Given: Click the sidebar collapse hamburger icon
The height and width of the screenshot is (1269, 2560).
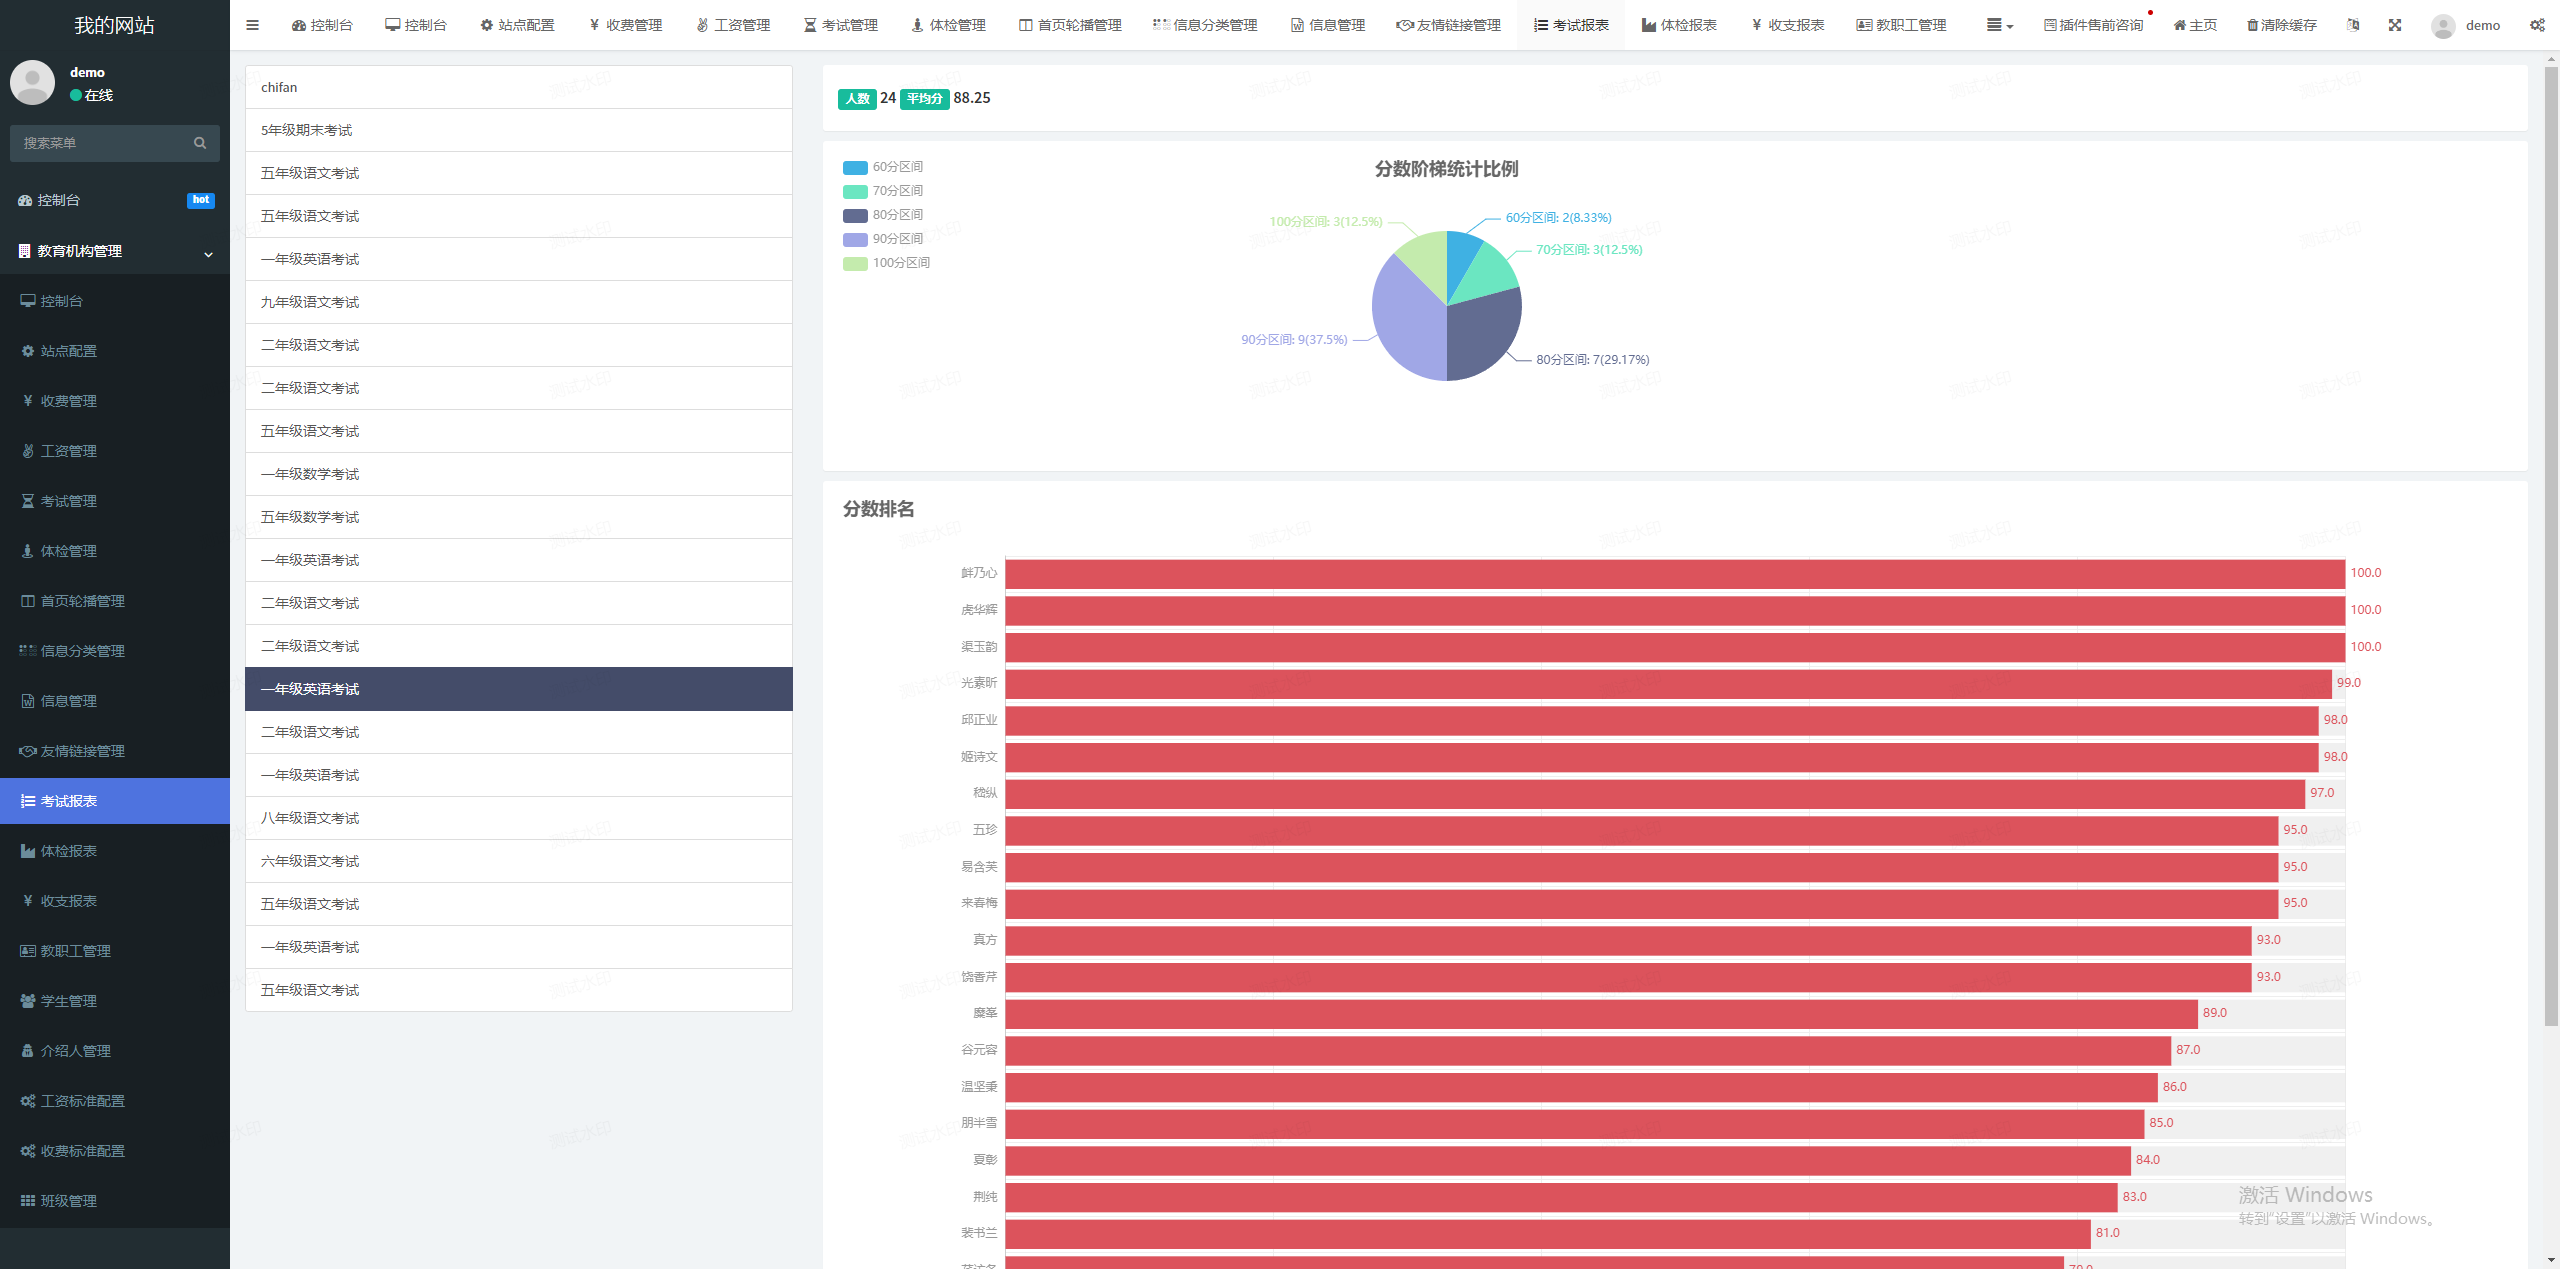Looking at the screenshot, I should coord(252,25).
